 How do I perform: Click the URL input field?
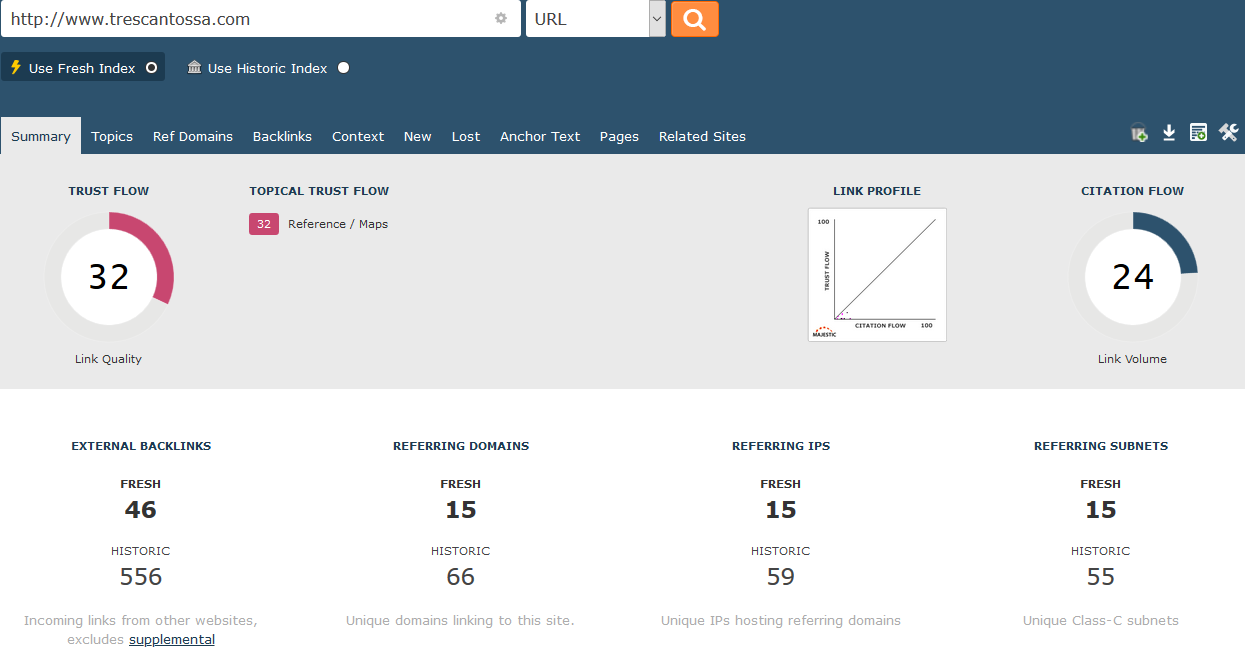[x=250, y=19]
